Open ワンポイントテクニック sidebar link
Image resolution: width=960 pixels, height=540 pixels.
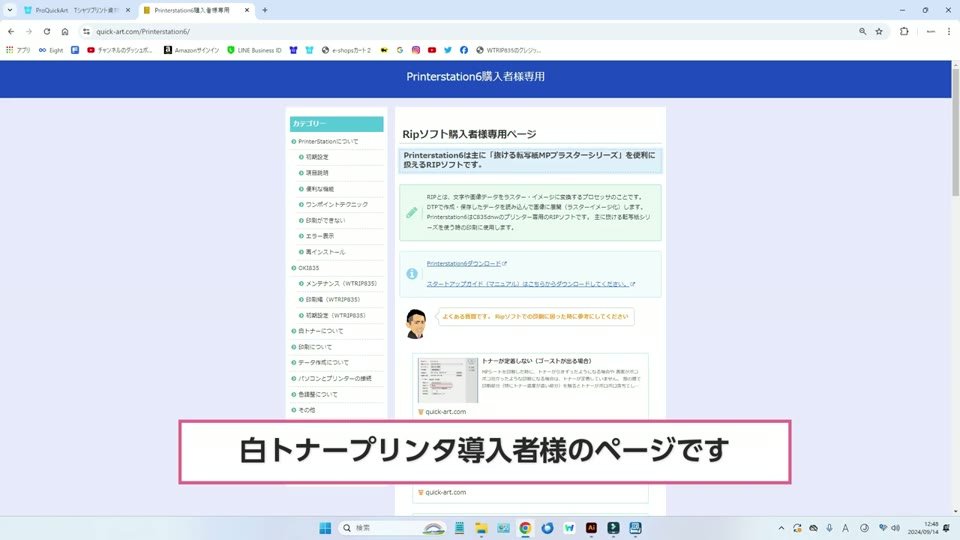point(337,204)
